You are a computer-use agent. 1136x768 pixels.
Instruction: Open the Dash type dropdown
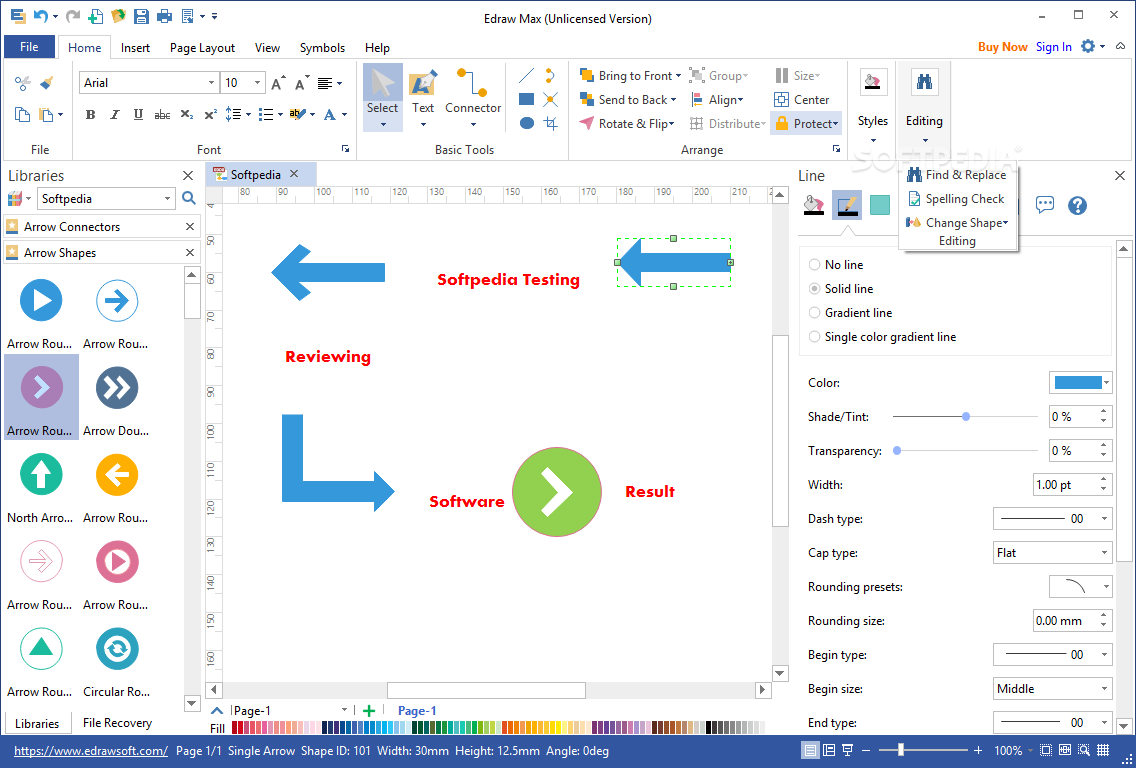pyautogui.click(x=1052, y=519)
